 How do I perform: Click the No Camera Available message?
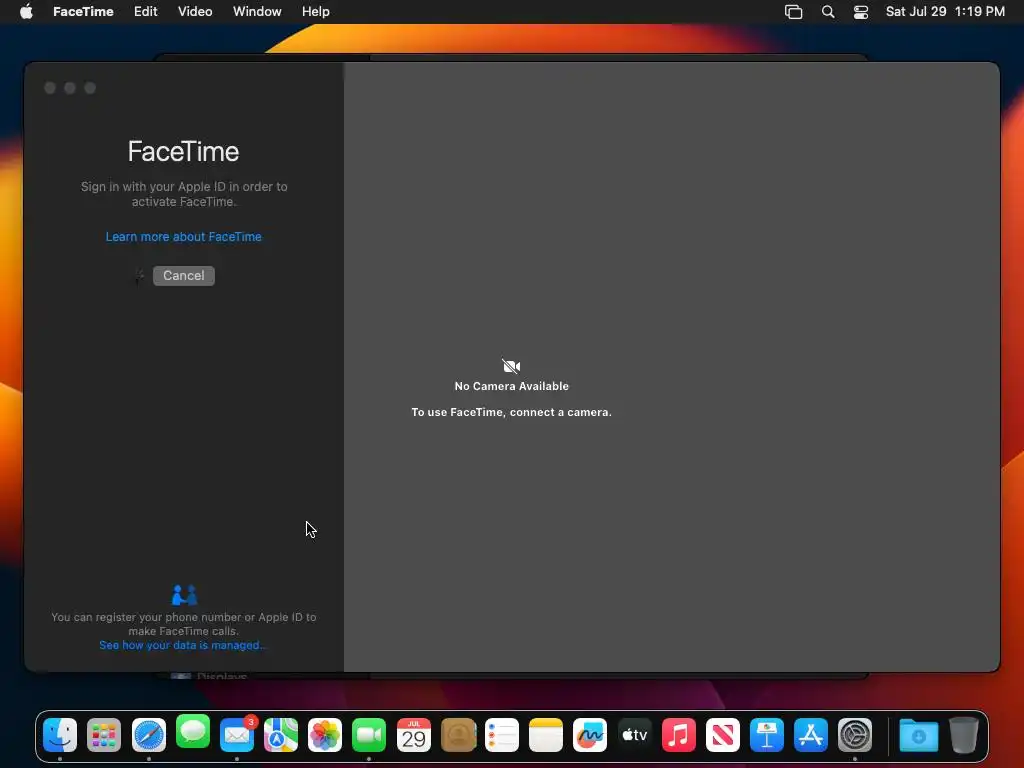[511, 386]
